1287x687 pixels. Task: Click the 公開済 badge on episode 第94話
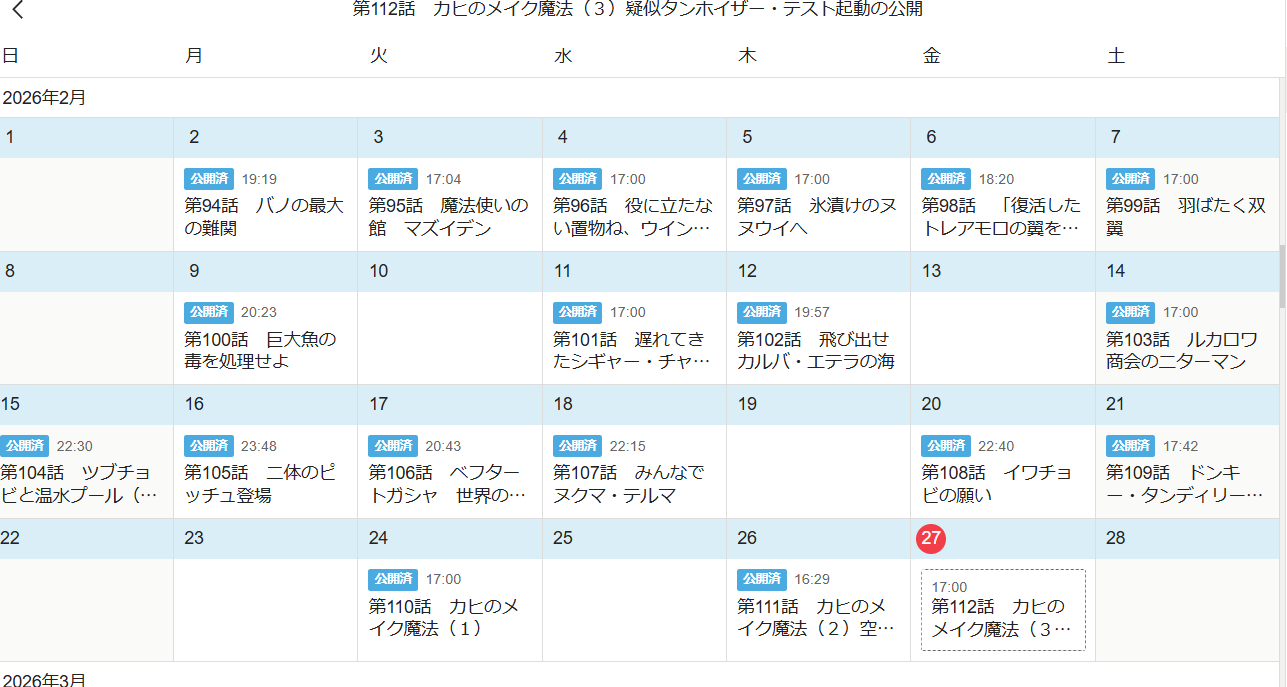tap(208, 179)
